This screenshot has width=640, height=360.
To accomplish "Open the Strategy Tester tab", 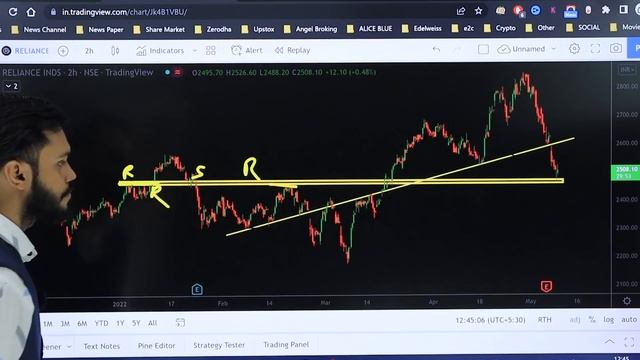I will coord(219,345).
